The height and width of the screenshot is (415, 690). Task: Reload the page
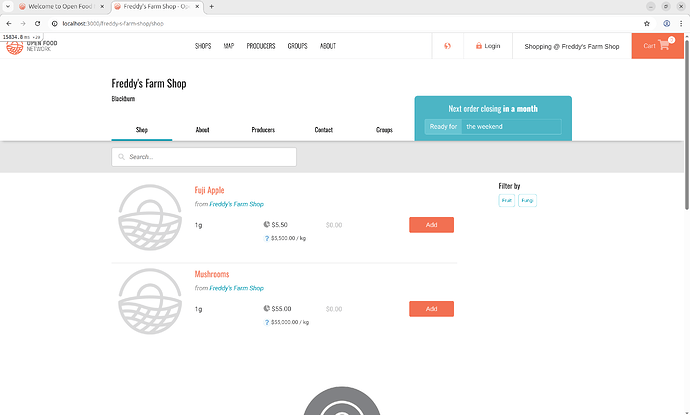tap(37, 24)
